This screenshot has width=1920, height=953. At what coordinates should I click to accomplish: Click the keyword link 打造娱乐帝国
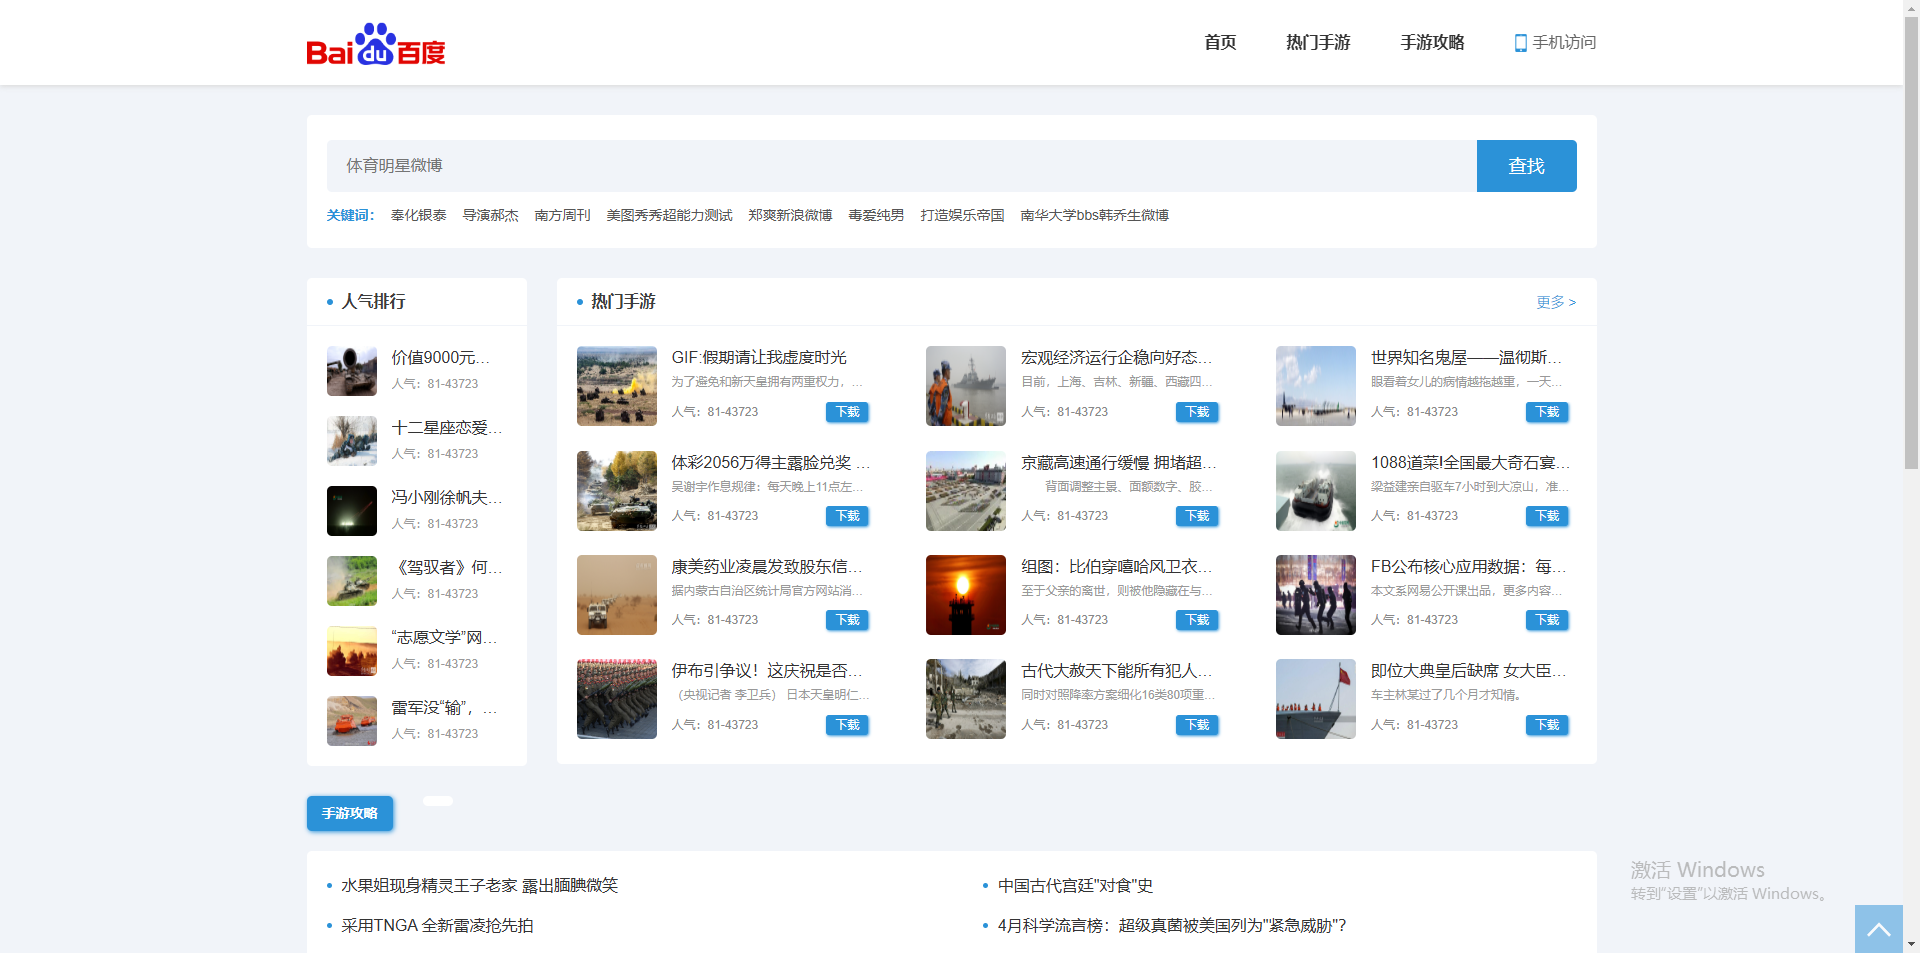962,216
